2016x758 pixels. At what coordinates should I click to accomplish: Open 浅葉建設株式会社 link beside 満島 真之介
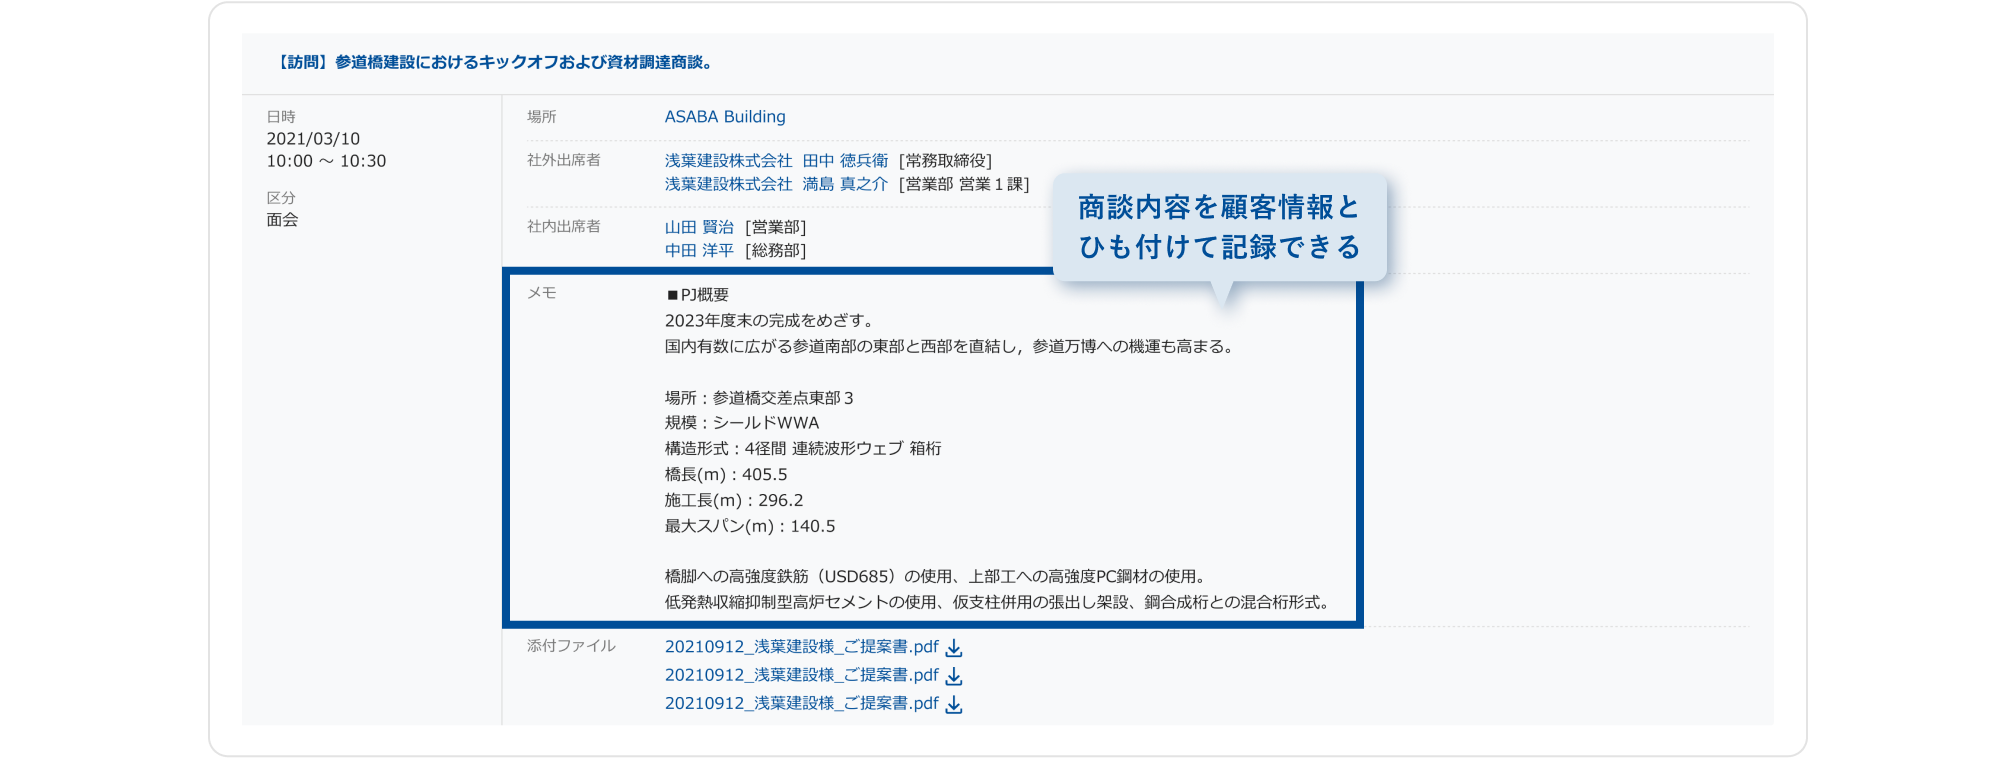tap(728, 184)
